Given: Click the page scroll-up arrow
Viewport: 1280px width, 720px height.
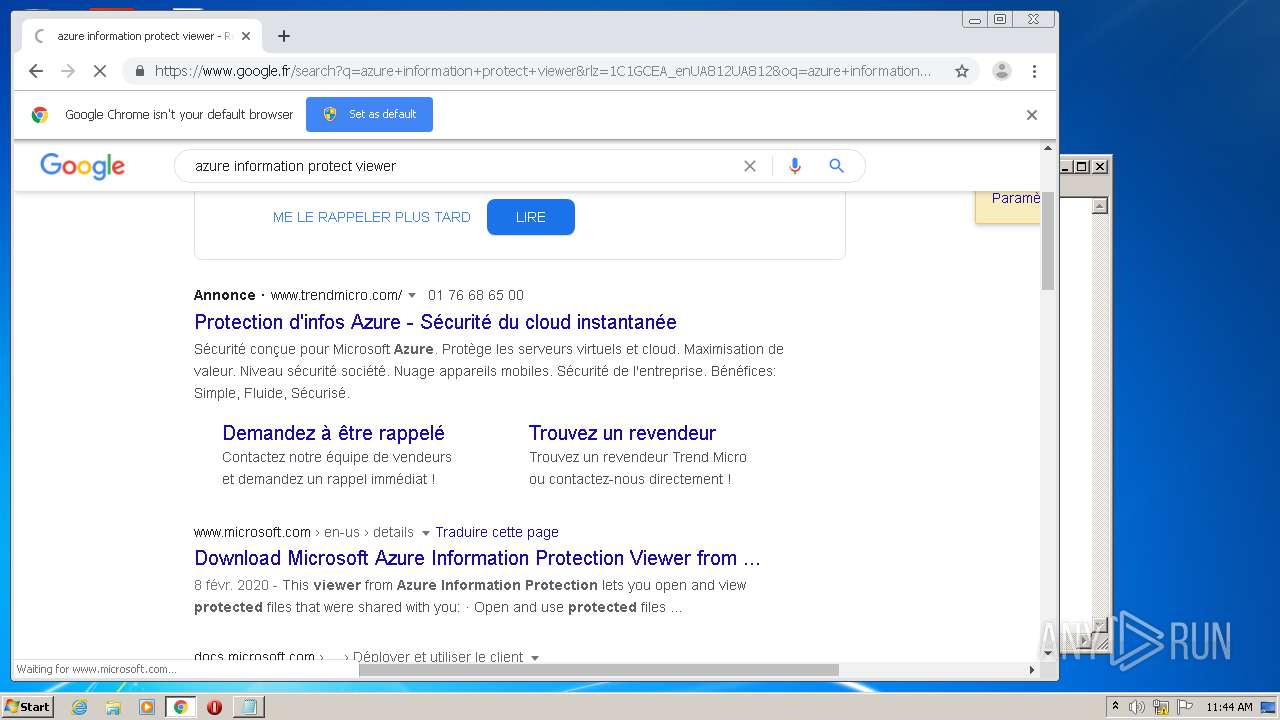Looking at the screenshot, I should click(1048, 149).
